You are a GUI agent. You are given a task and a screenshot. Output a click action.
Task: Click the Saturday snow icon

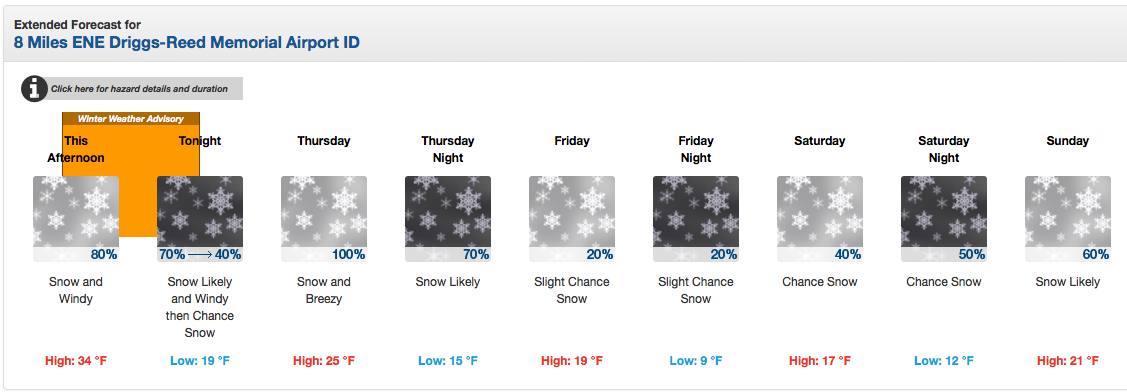(x=820, y=219)
